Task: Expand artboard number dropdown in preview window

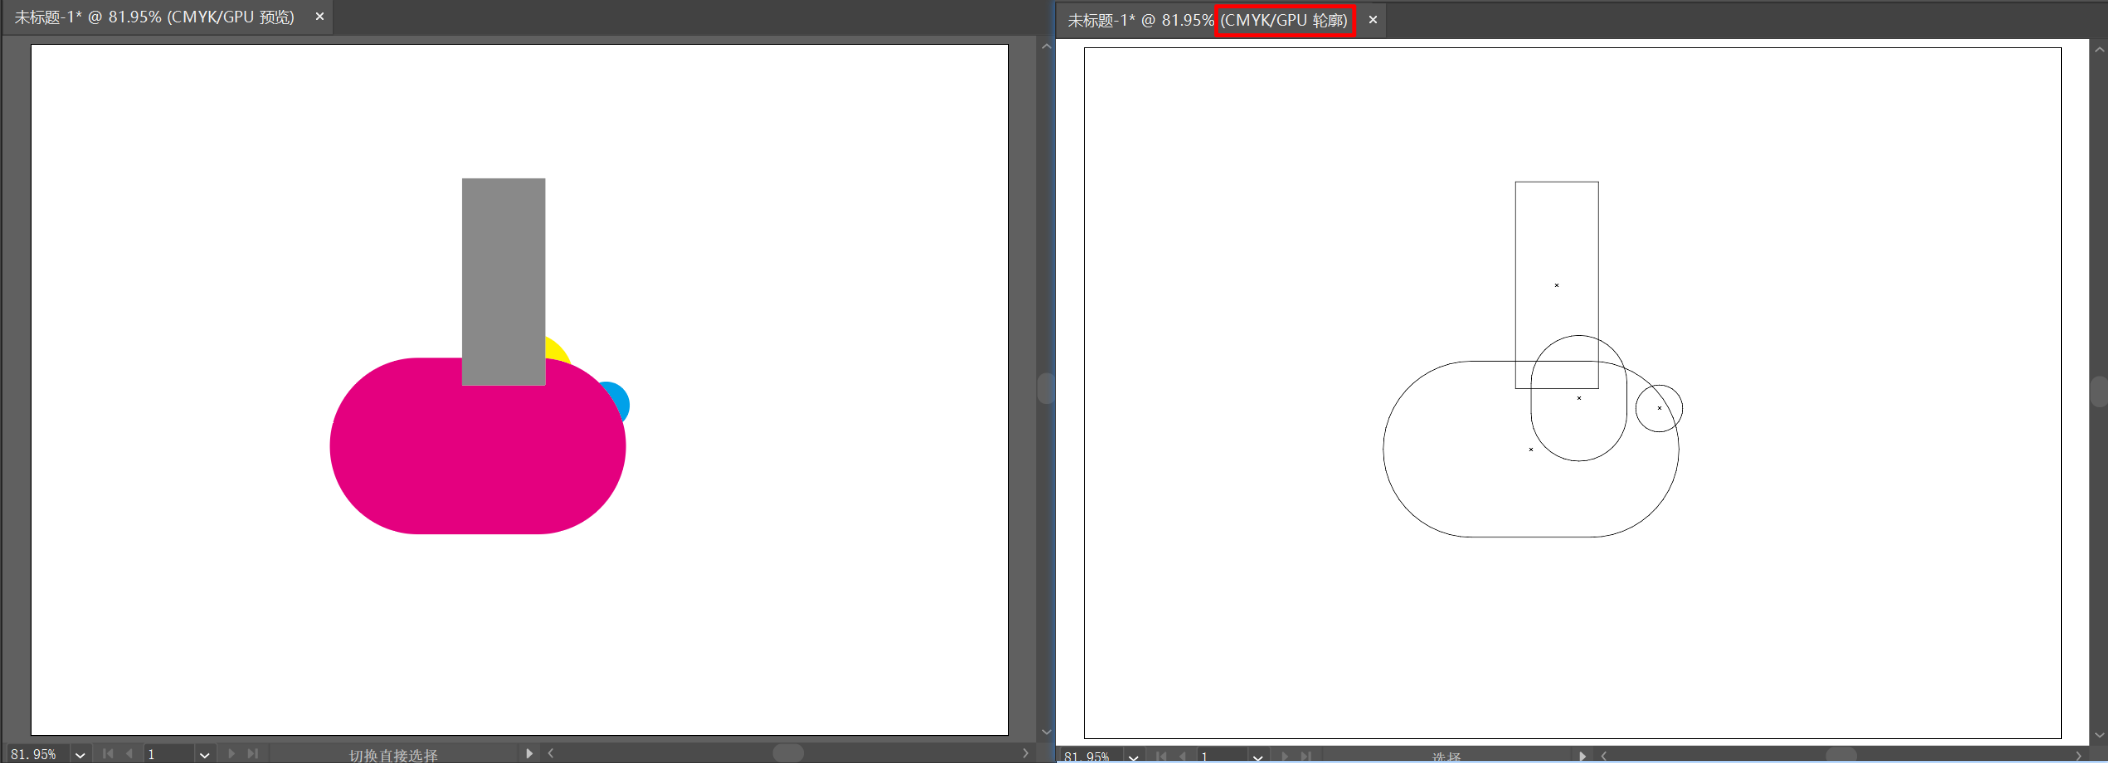Action: pyautogui.click(x=204, y=754)
